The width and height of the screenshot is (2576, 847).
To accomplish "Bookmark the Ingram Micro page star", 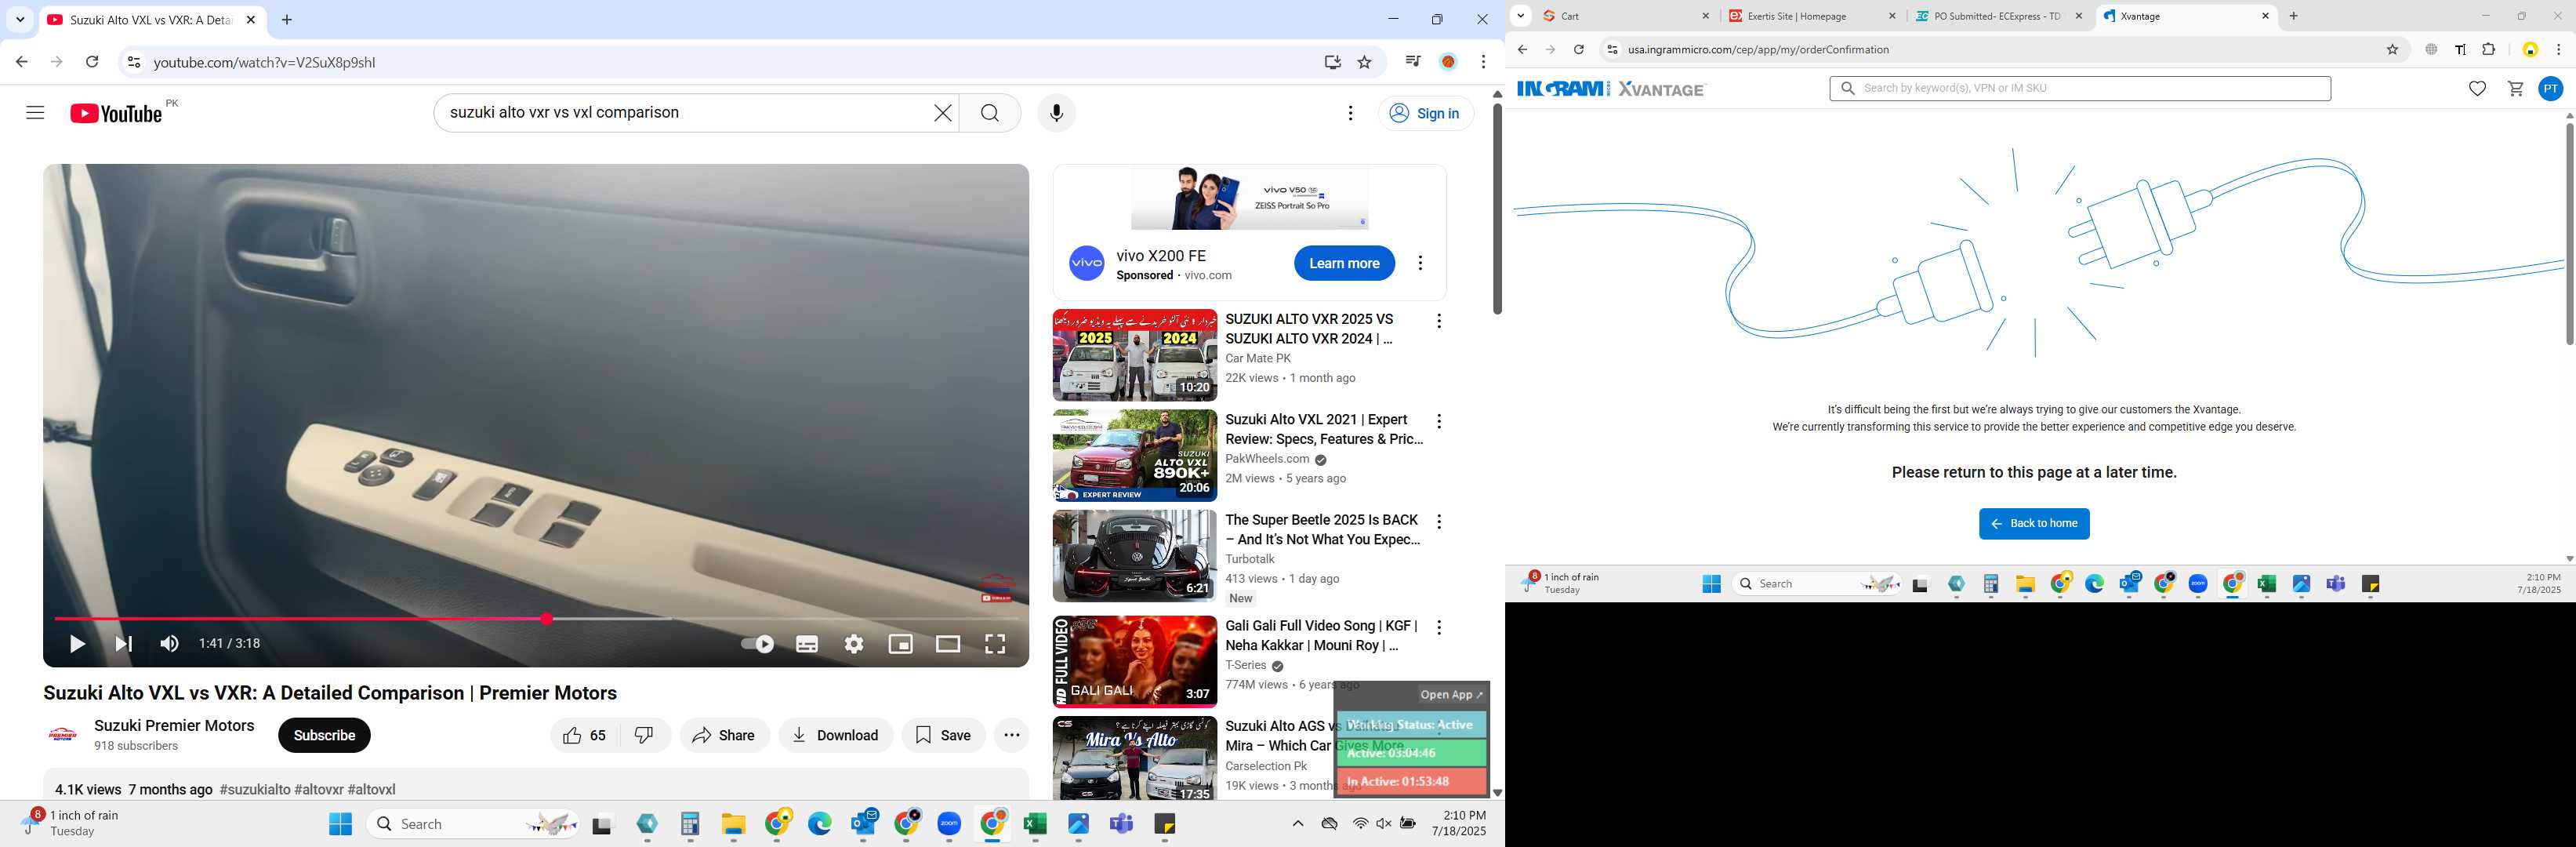I will [x=2393, y=49].
